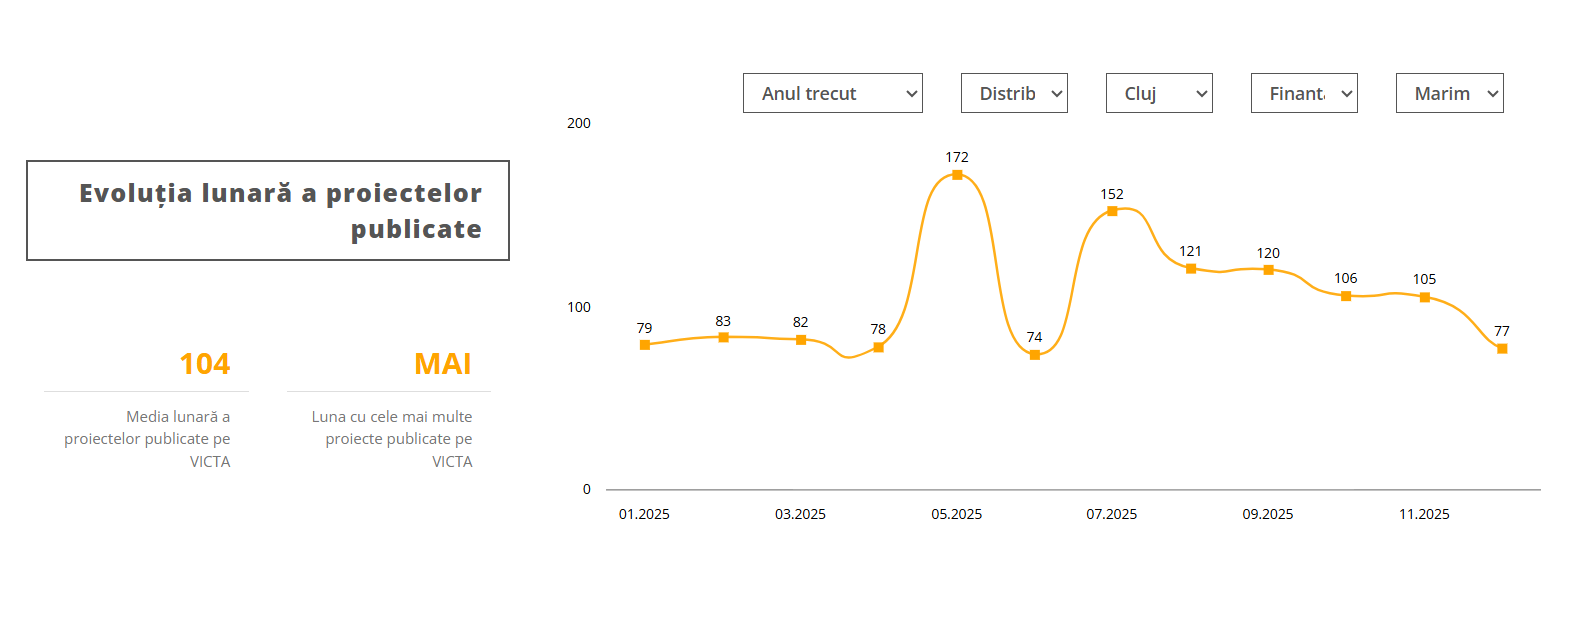Open the "Cluj" county dropdown

pos(1158,93)
